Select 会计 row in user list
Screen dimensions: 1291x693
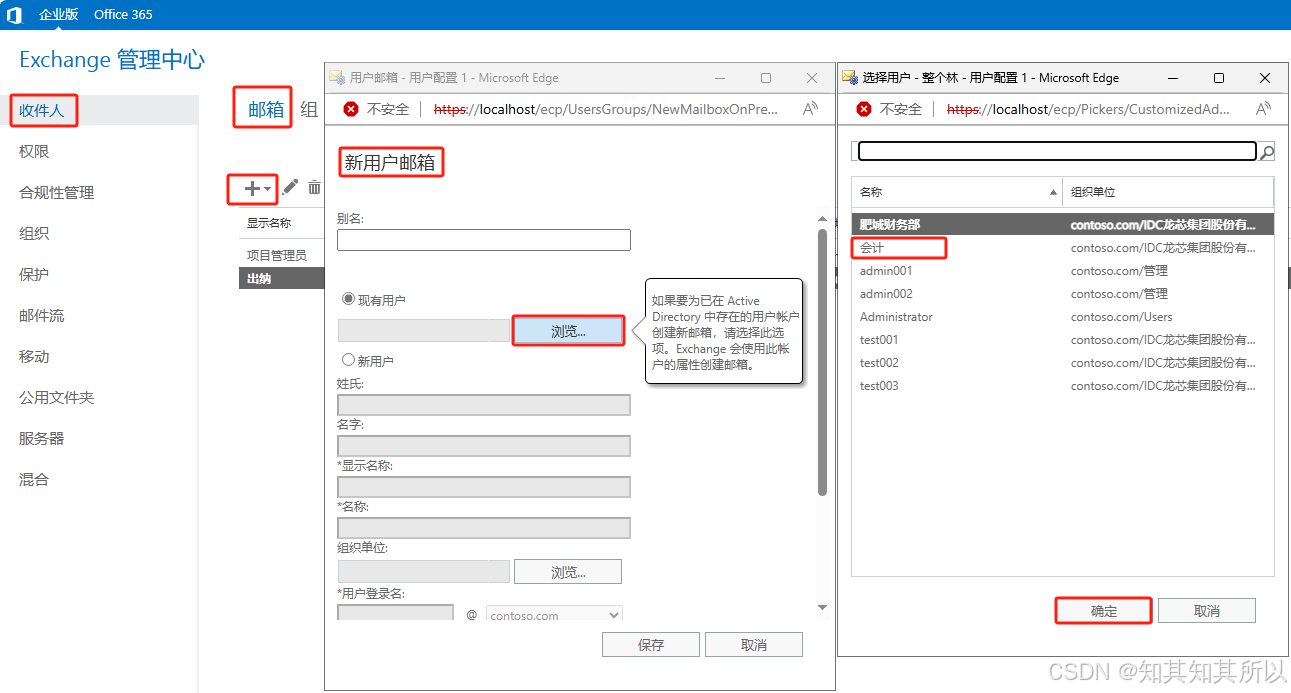point(1063,248)
